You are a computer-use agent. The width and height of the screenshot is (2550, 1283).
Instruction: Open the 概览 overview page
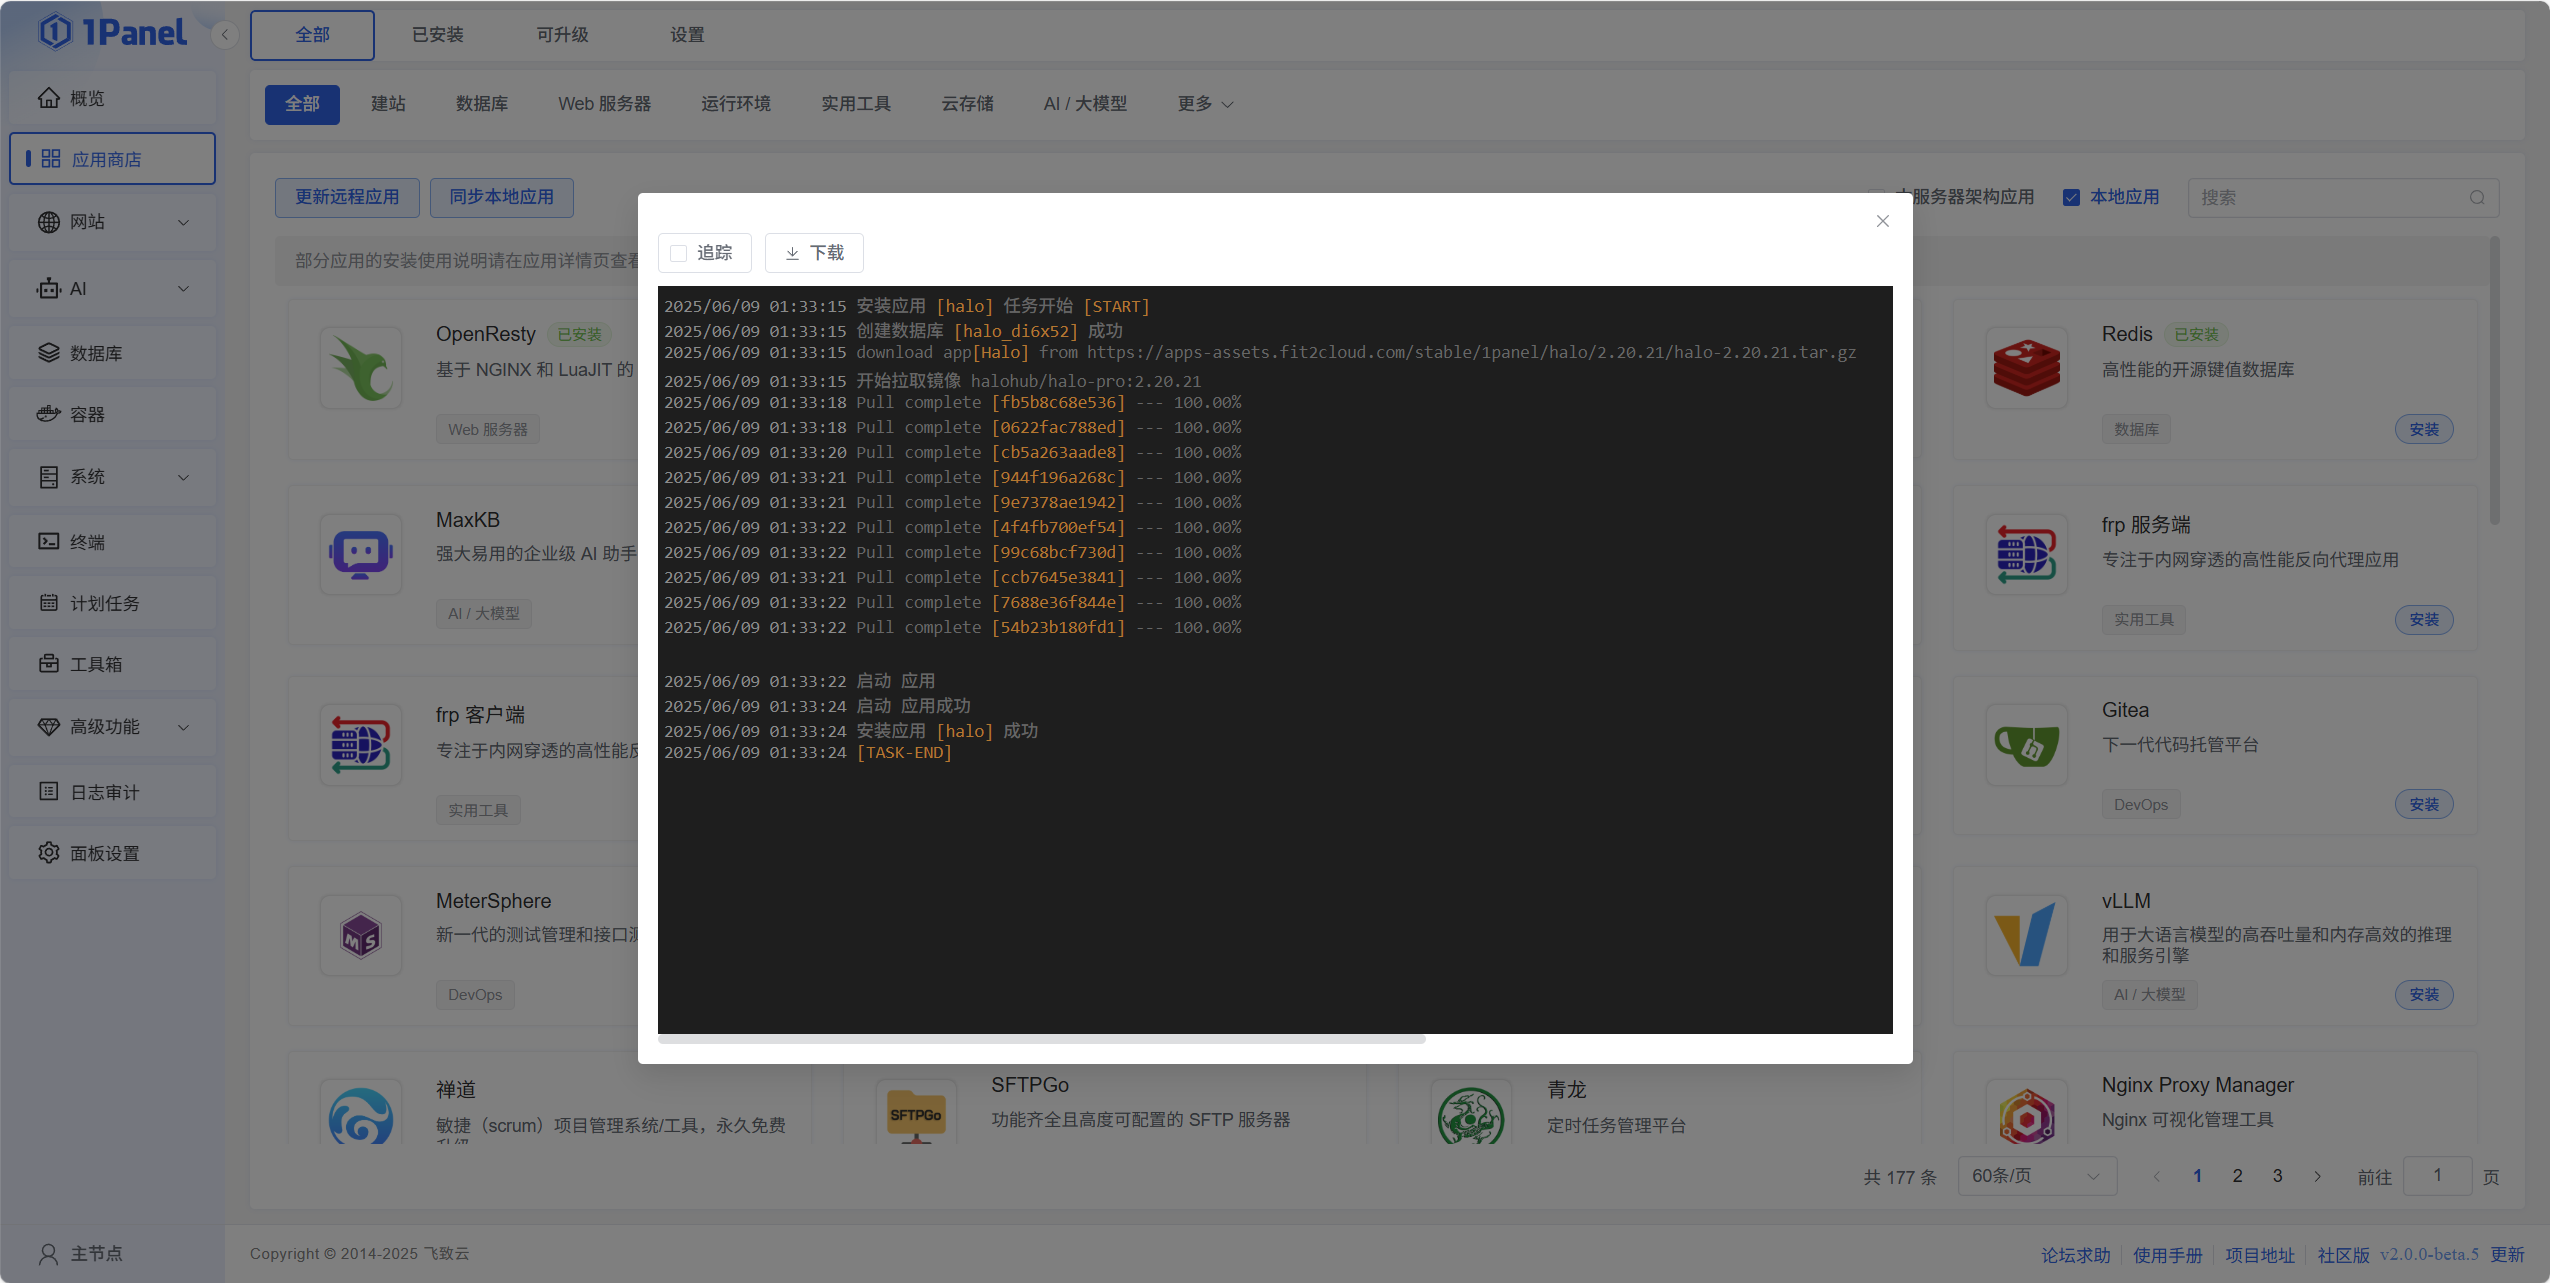113,98
